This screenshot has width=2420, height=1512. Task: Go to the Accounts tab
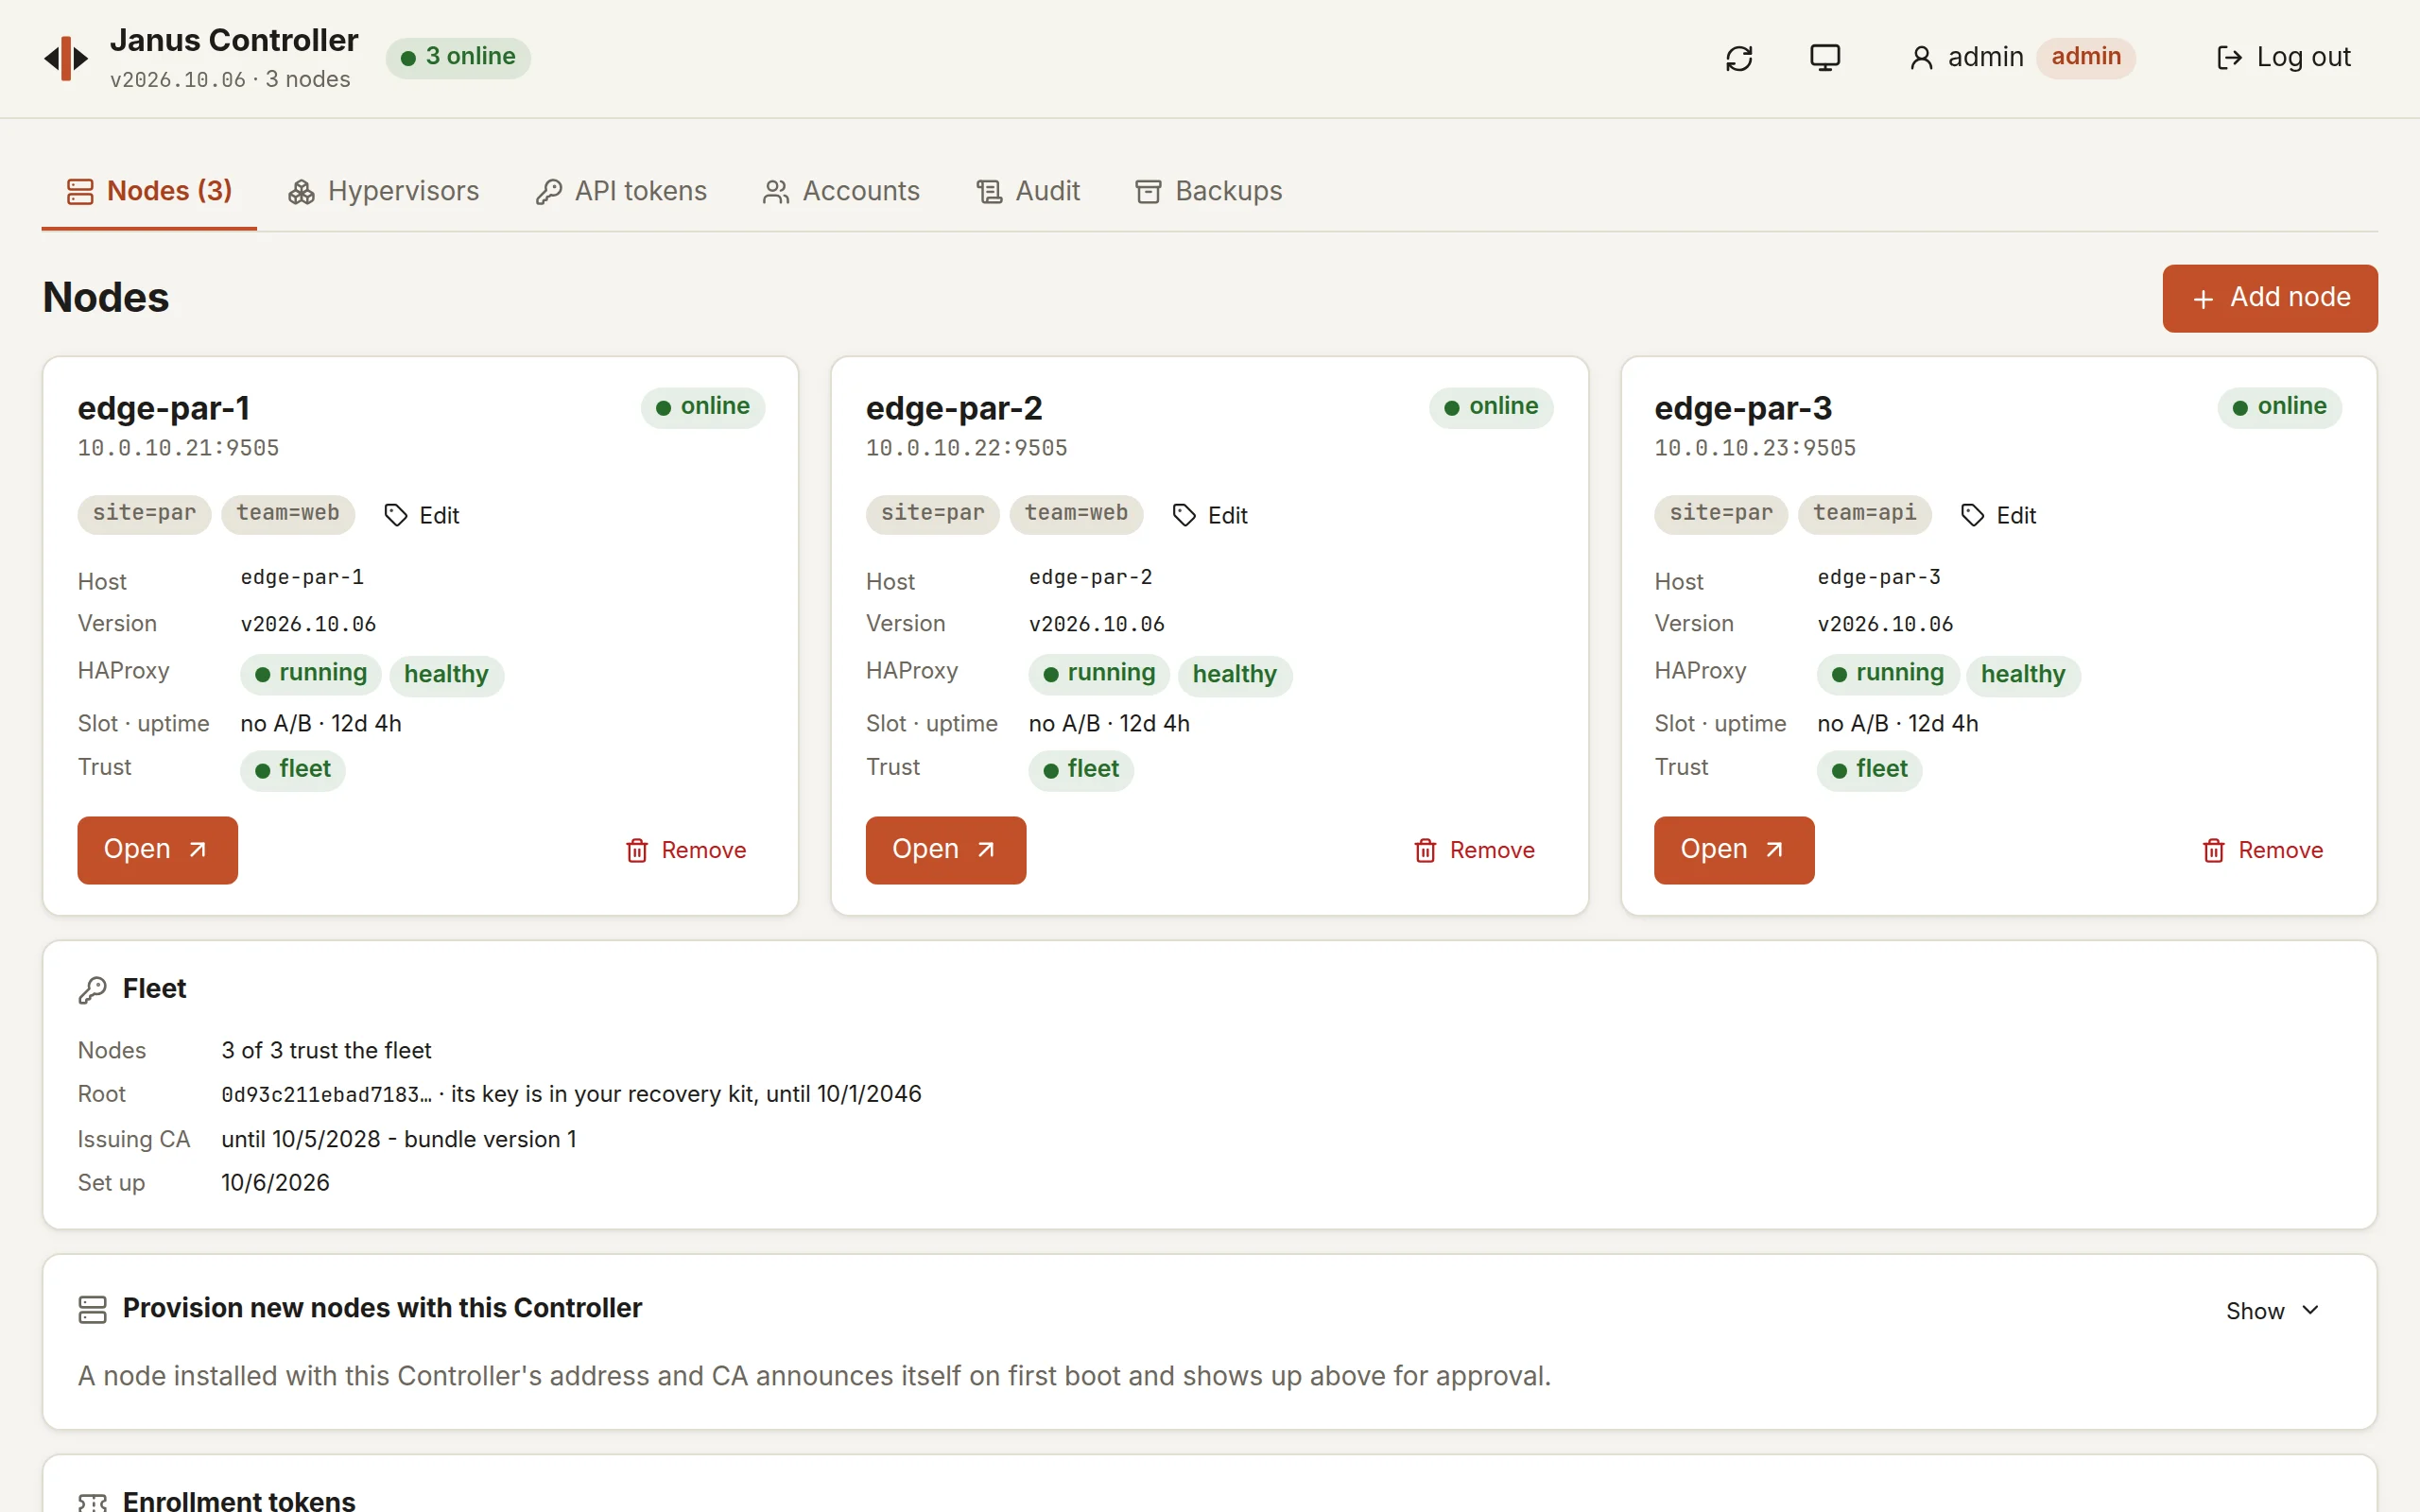point(841,191)
